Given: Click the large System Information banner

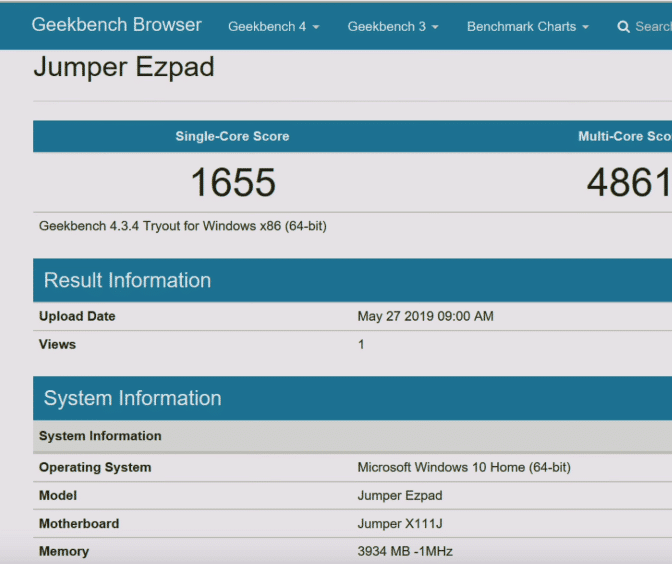Looking at the screenshot, I should click(x=352, y=398).
